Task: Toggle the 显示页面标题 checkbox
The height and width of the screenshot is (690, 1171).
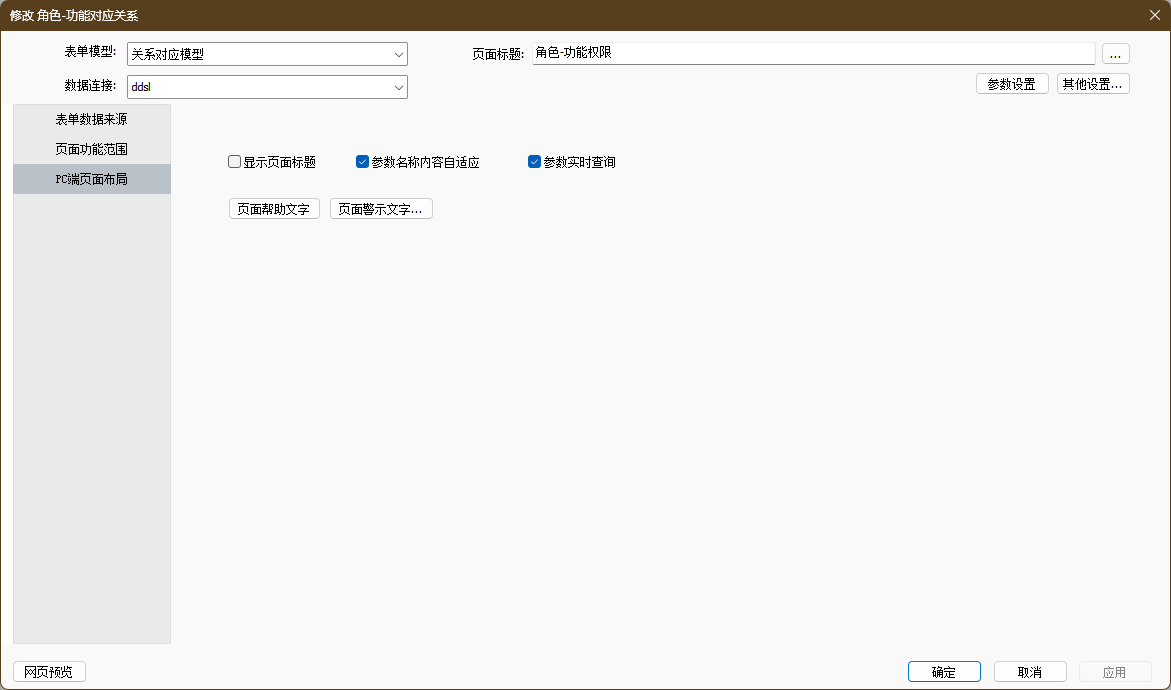Action: pyautogui.click(x=235, y=162)
